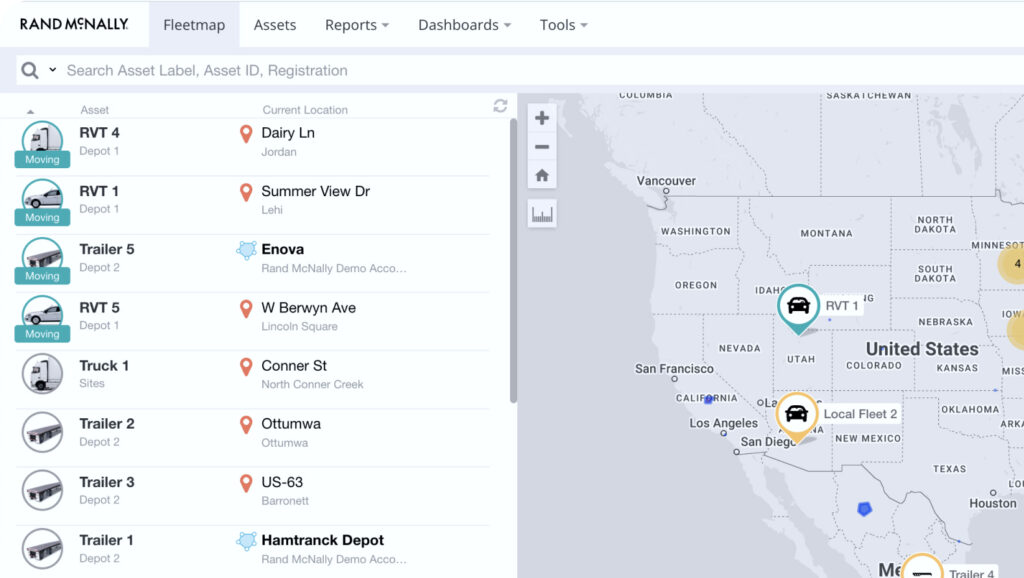Zoom out using the minus map button
Viewport: 1024px width, 578px height.
[x=542, y=147]
